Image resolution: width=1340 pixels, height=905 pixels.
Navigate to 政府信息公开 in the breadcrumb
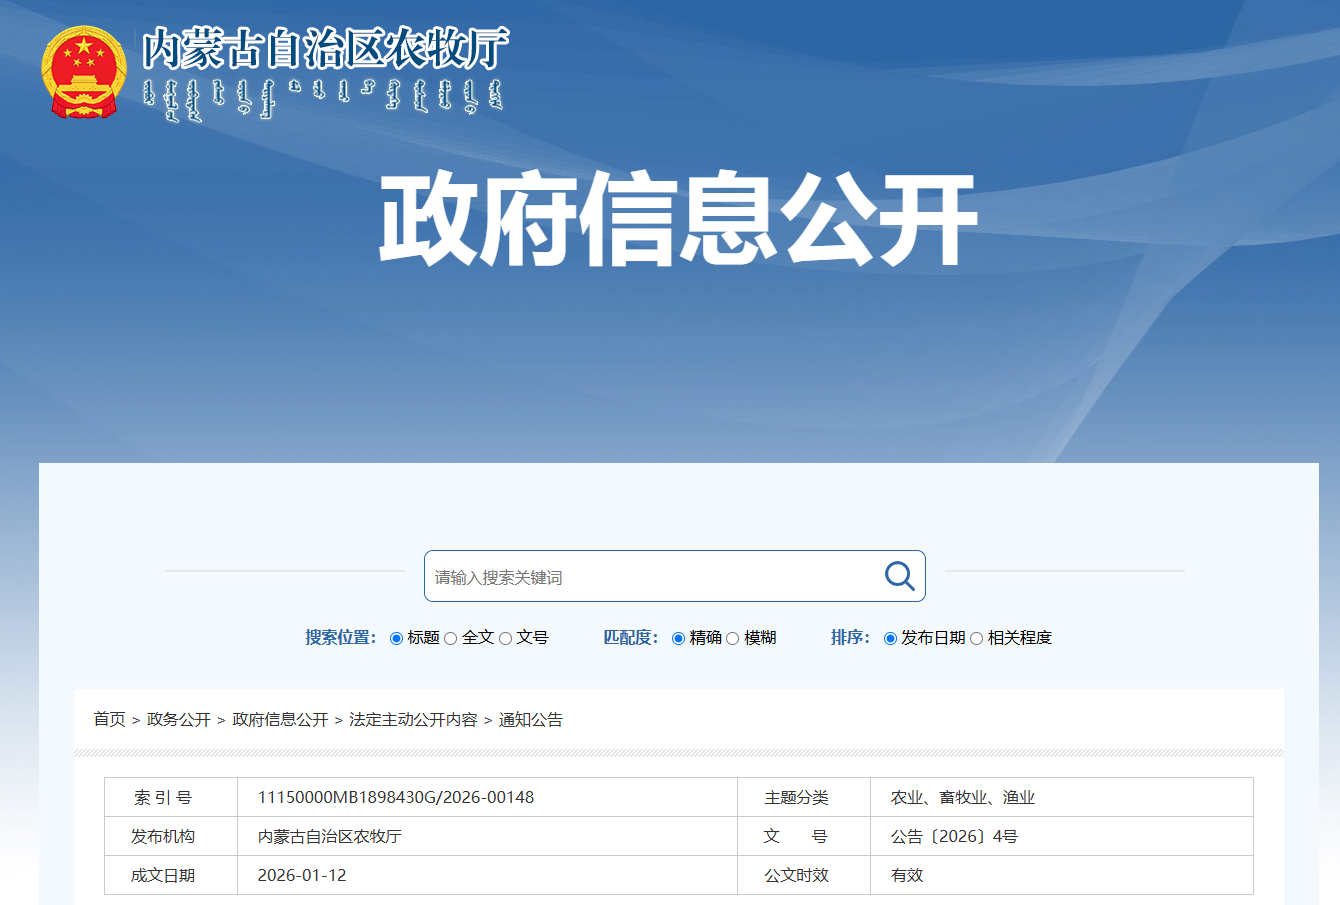[280, 719]
